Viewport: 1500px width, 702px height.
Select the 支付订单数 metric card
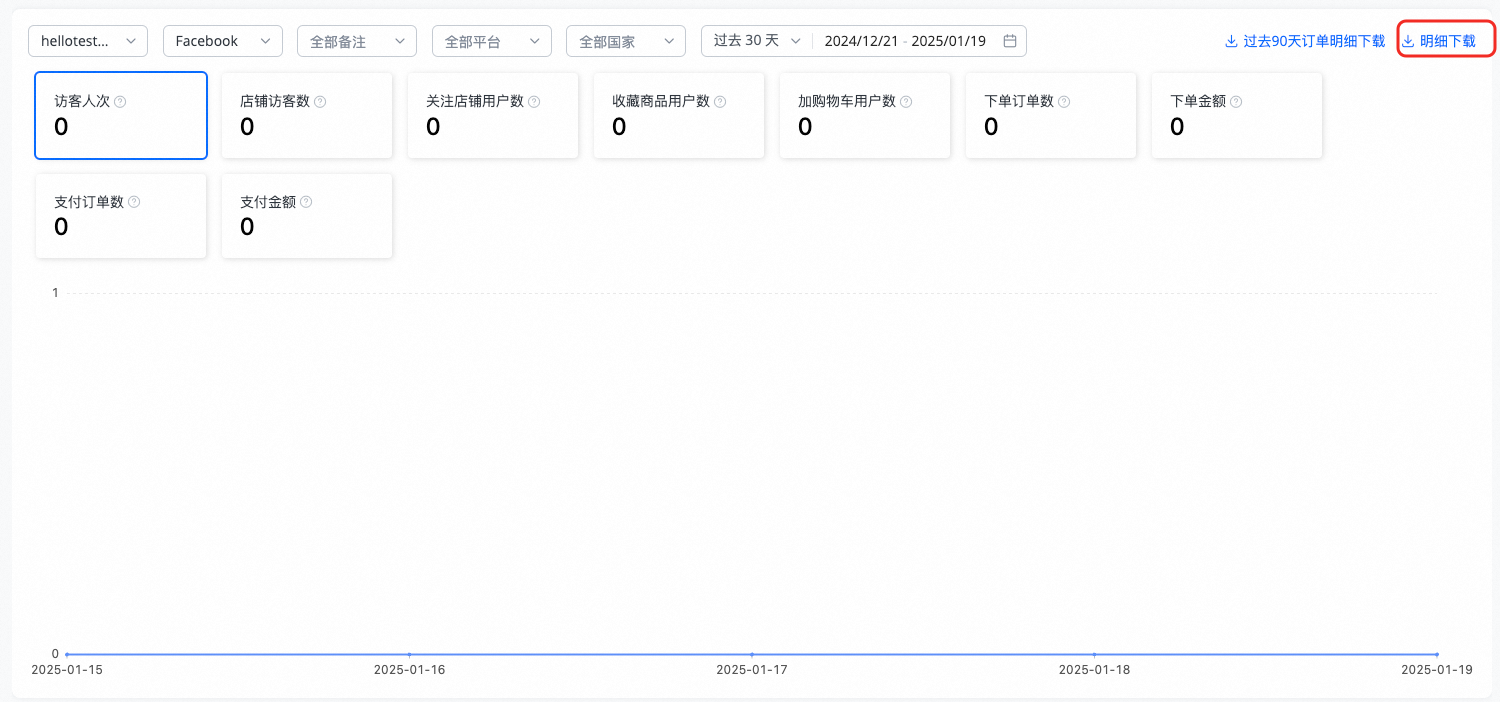coord(121,216)
